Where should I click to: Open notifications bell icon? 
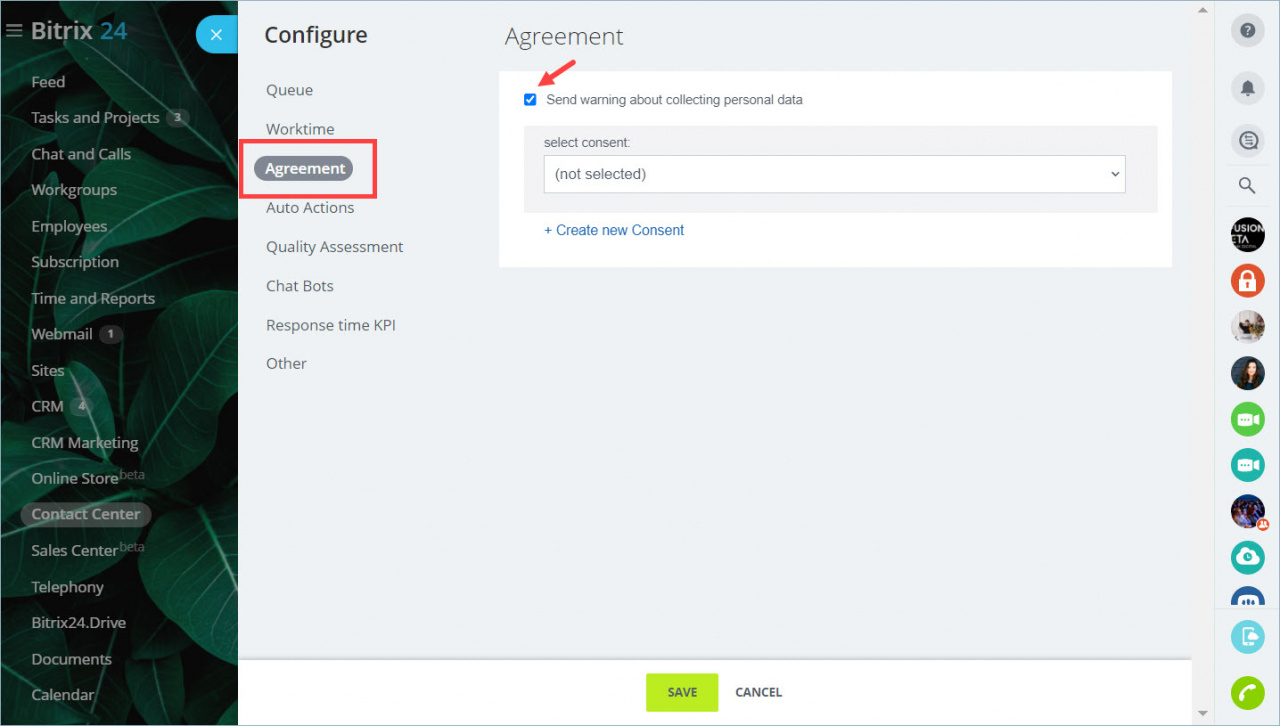click(x=1247, y=88)
